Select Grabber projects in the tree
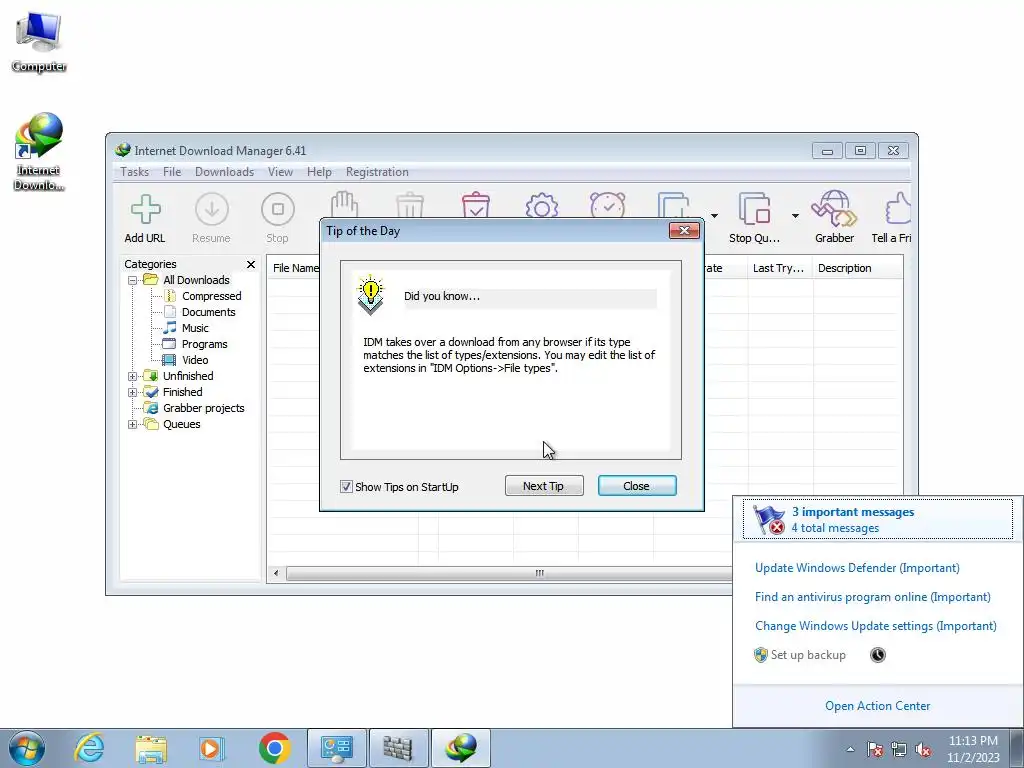Viewport: 1024px width, 768px height. 204,408
